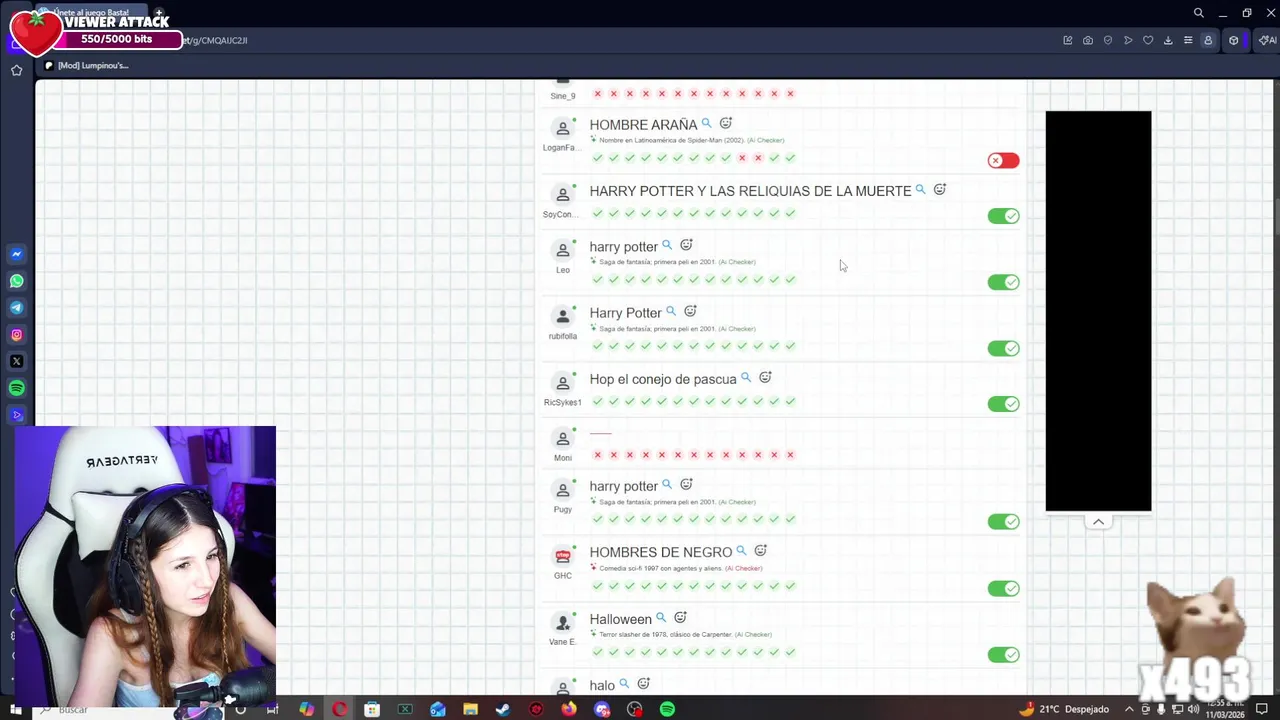Select the [Mod] Lumpinou's bookmark tab
Viewport: 1280px width, 720px height.
pyautogui.click(x=86, y=65)
